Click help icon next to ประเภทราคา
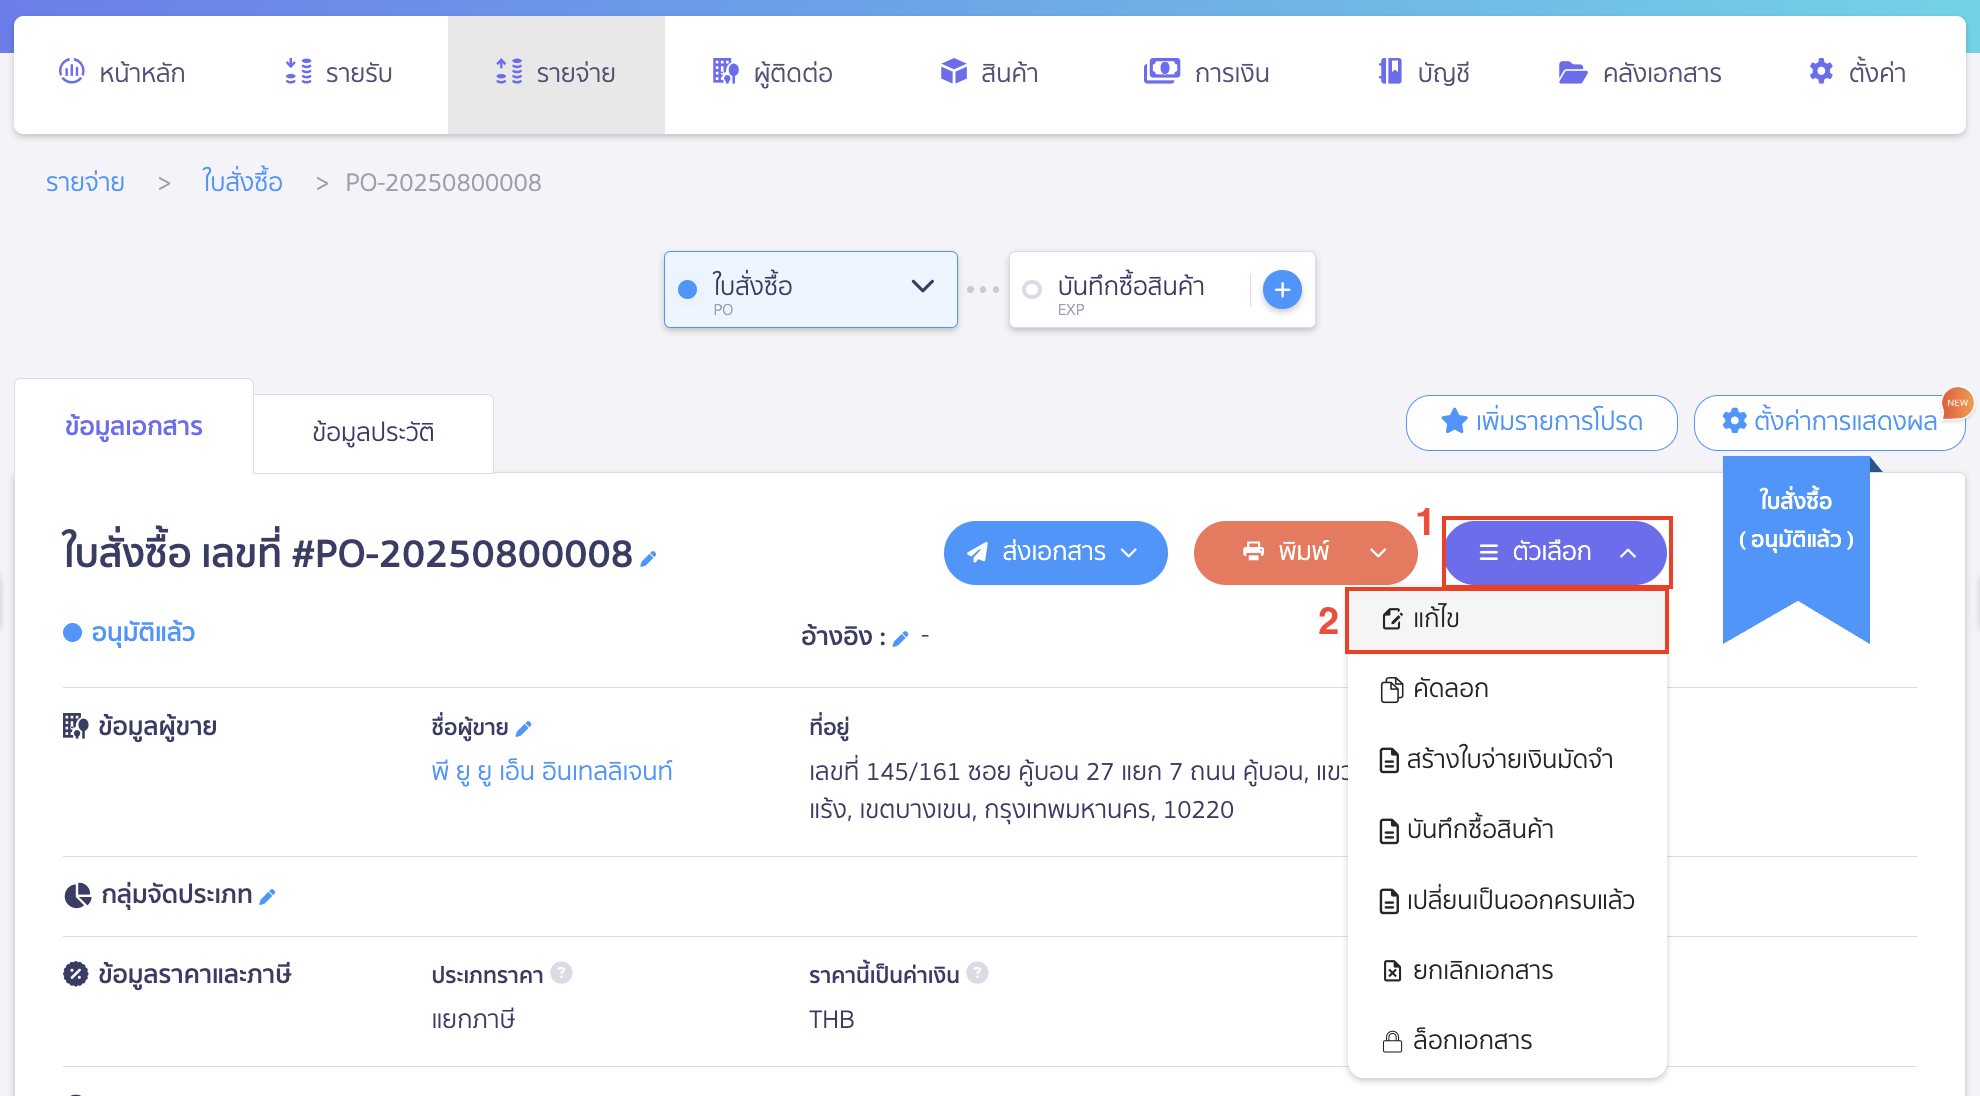This screenshot has width=1980, height=1096. pos(561,972)
